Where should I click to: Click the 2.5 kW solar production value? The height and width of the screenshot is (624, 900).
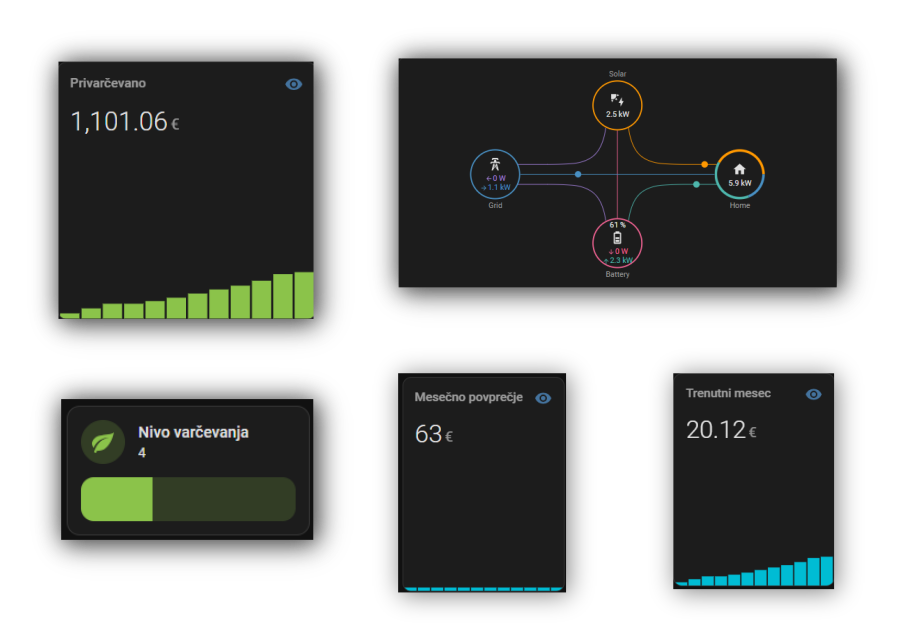pyautogui.click(x=617, y=113)
